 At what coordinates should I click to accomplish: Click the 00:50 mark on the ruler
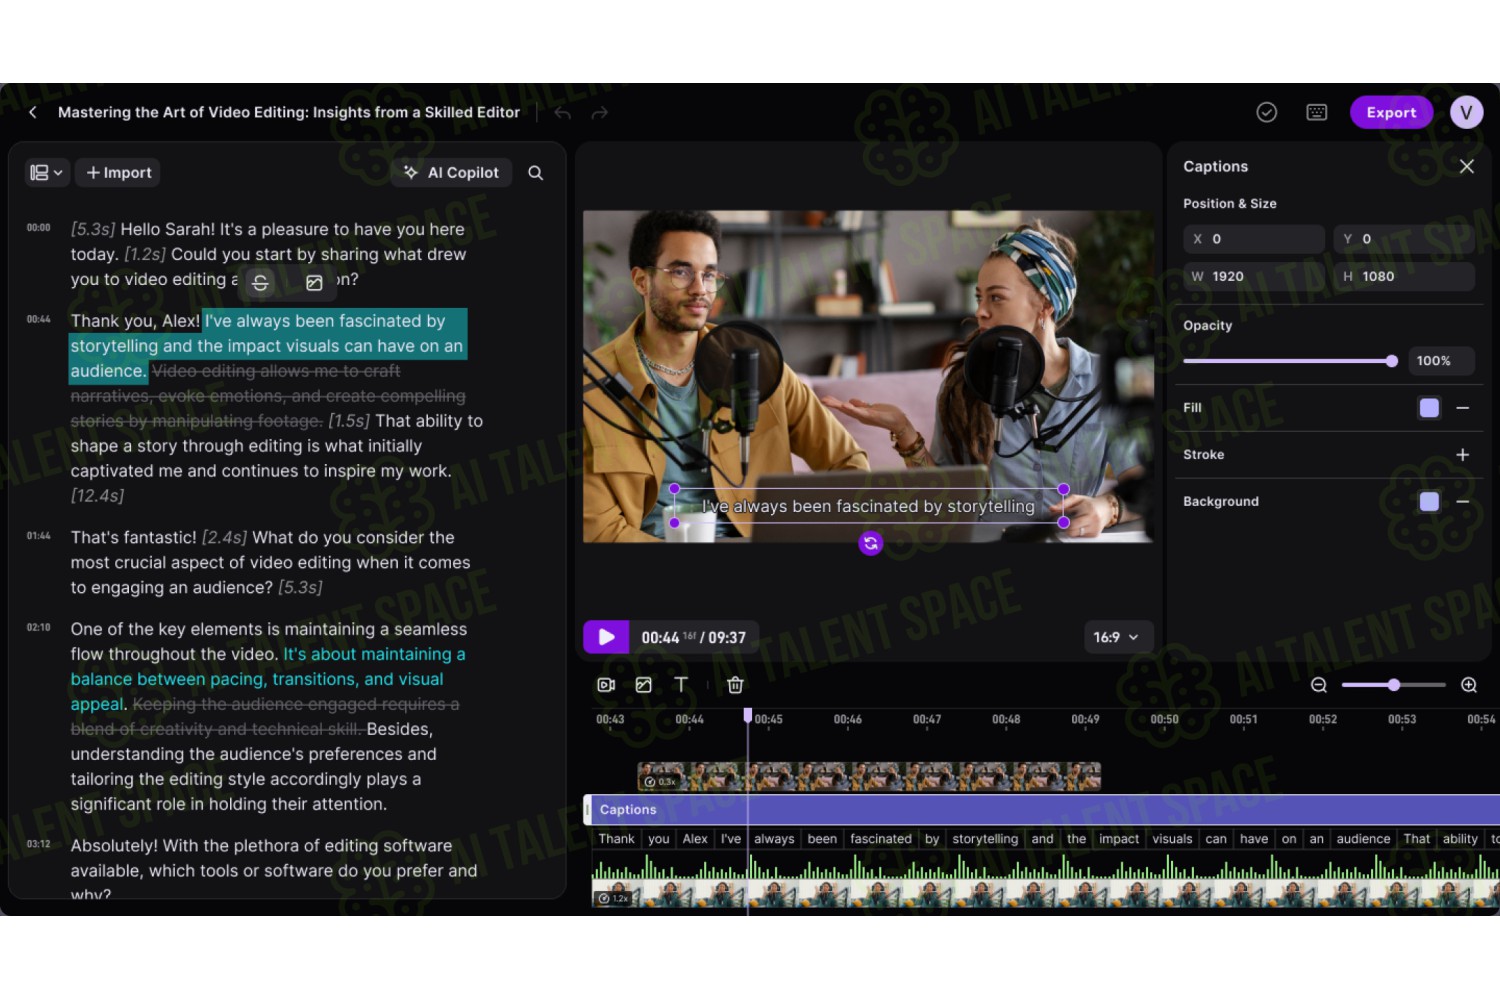click(x=1164, y=720)
